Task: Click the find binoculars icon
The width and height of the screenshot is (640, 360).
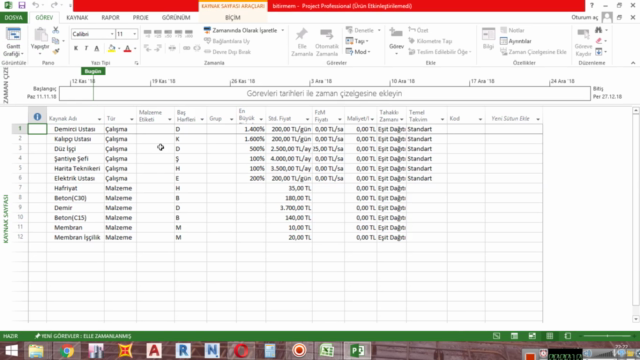Action: tap(599, 30)
